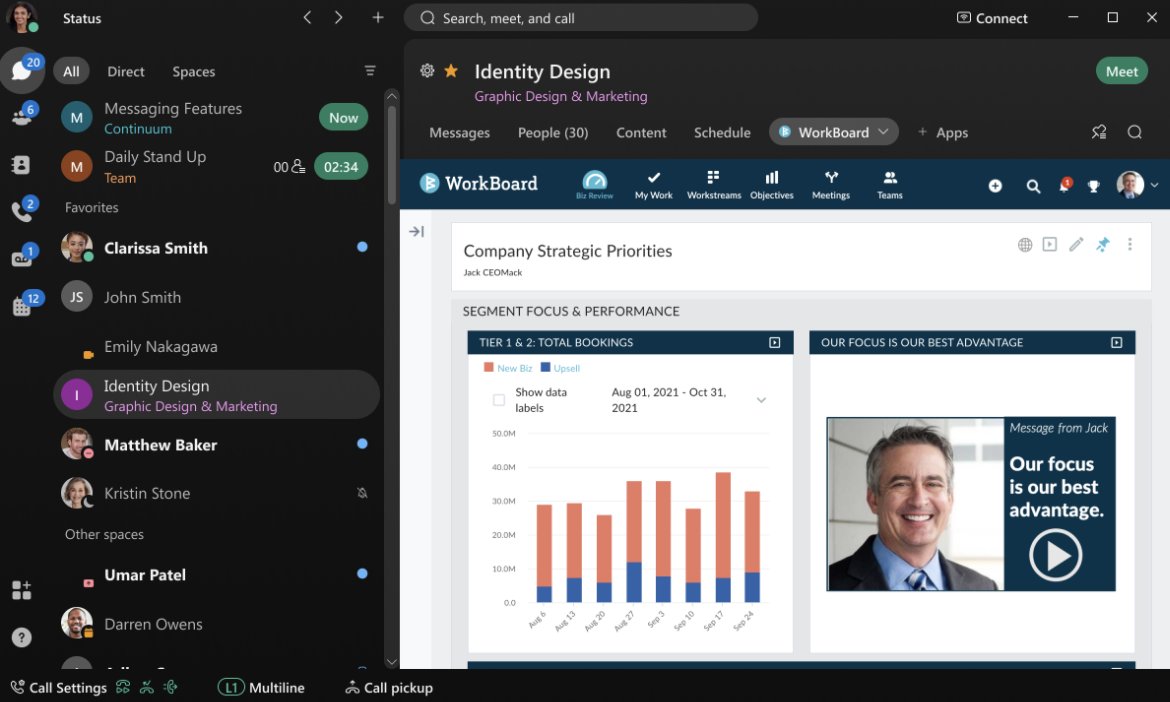Viewport: 1170px width, 702px height.
Task: Click the green Meet button
Action: (x=1121, y=72)
